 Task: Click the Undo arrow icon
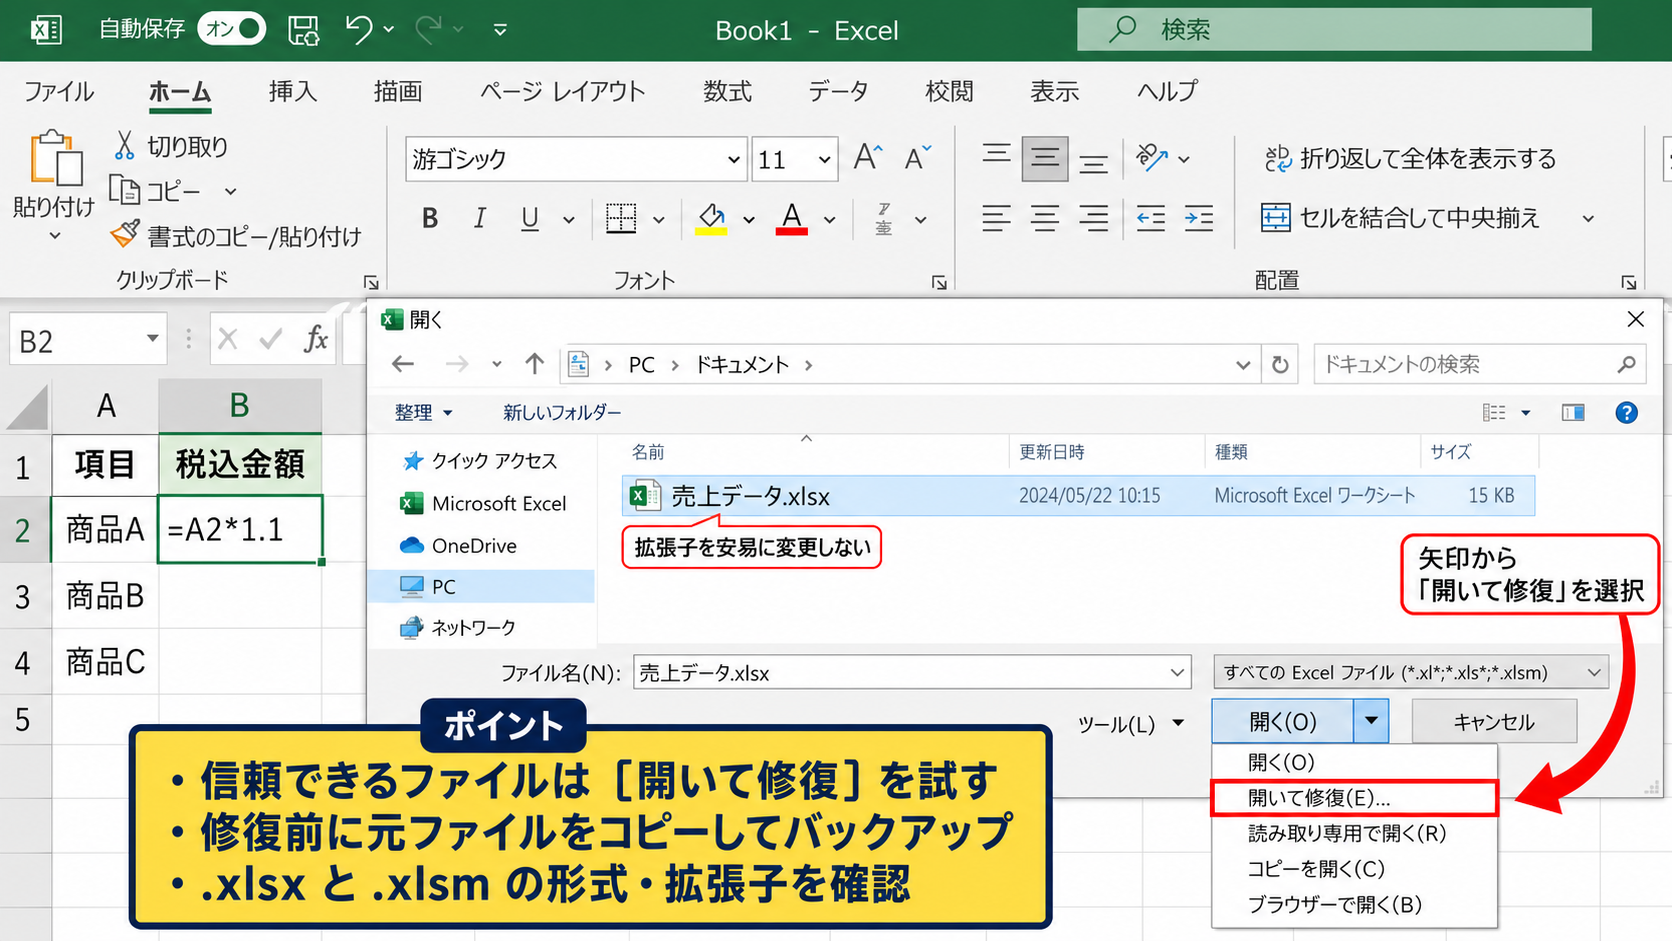click(359, 29)
